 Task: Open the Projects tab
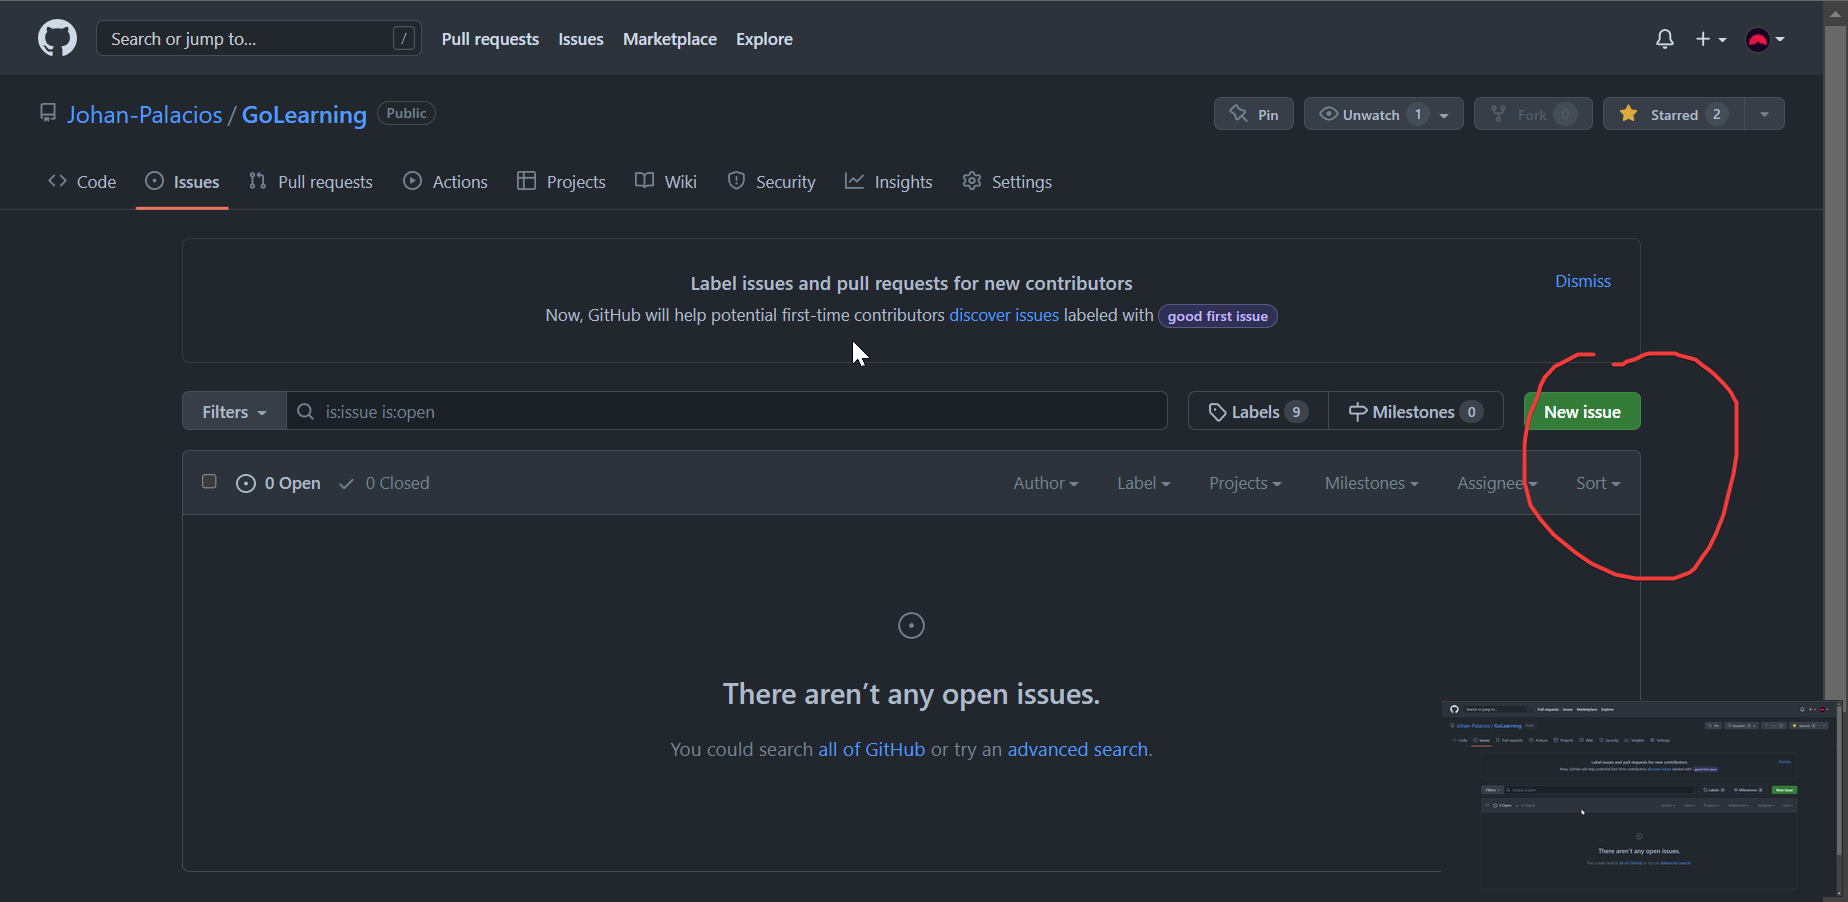click(x=561, y=181)
